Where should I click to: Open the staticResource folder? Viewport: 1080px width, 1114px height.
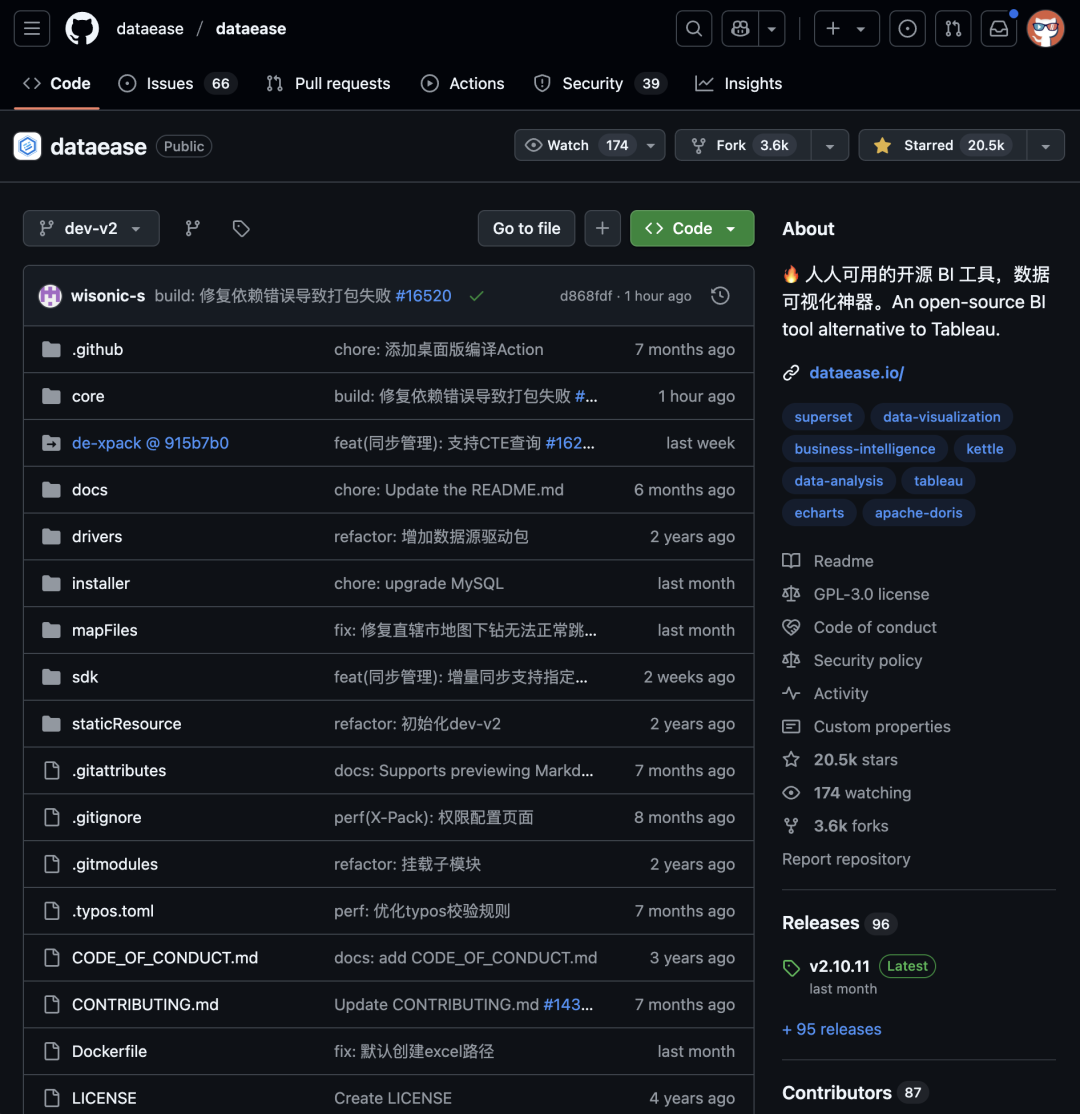126,723
